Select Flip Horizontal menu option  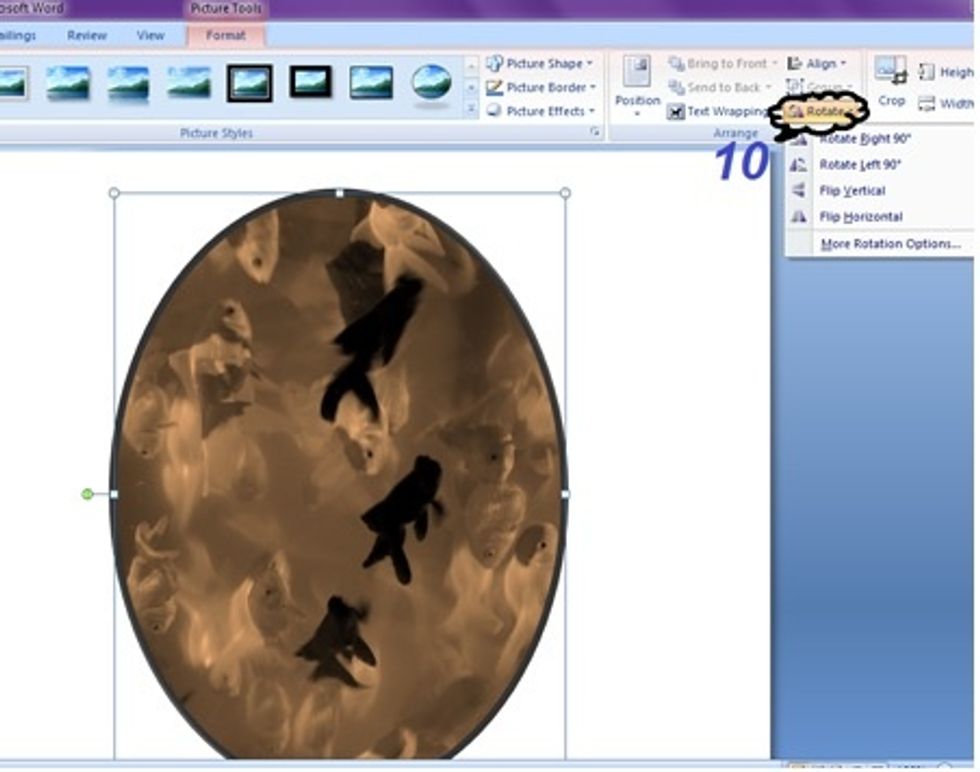pyautogui.click(x=860, y=217)
